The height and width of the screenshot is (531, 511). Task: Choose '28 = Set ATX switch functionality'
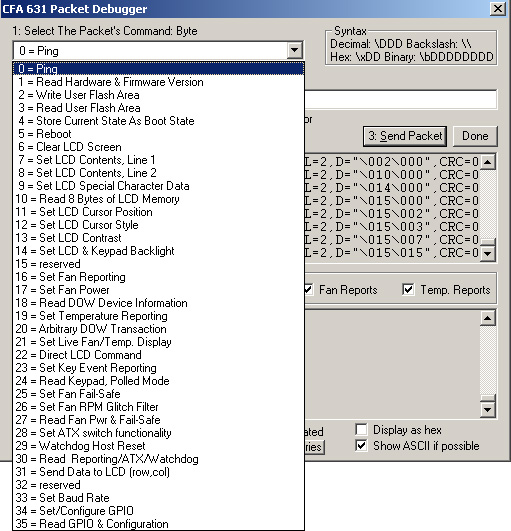pos(158,433)
